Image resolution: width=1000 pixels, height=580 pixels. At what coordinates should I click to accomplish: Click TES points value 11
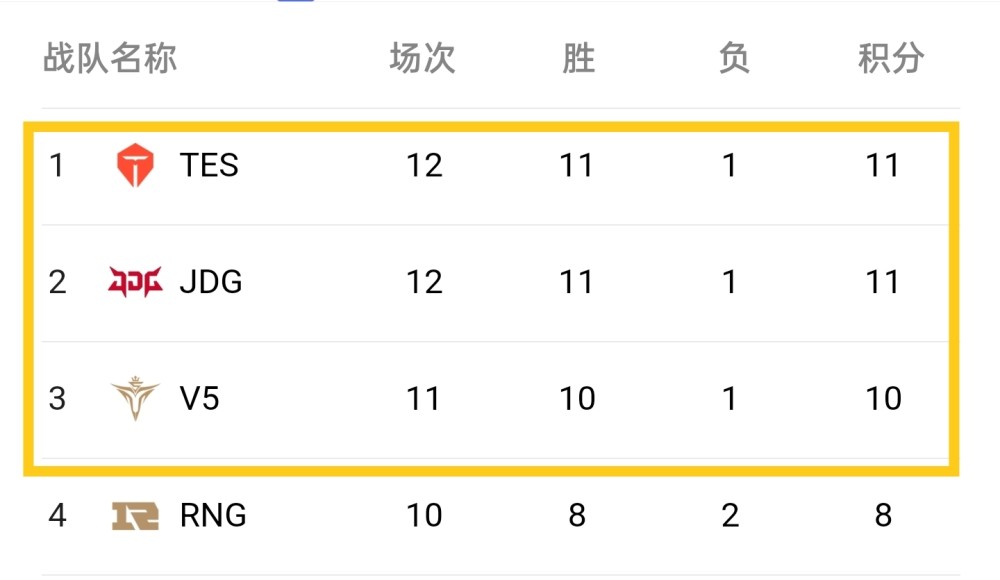(x=883, y=165)
